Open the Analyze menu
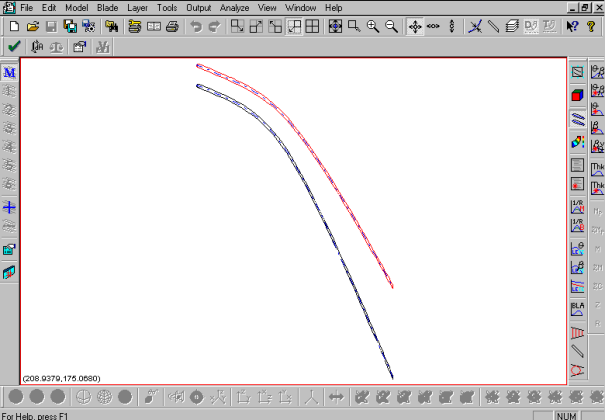The width and height of the screenshot is (605, 420). click(234, 8)
